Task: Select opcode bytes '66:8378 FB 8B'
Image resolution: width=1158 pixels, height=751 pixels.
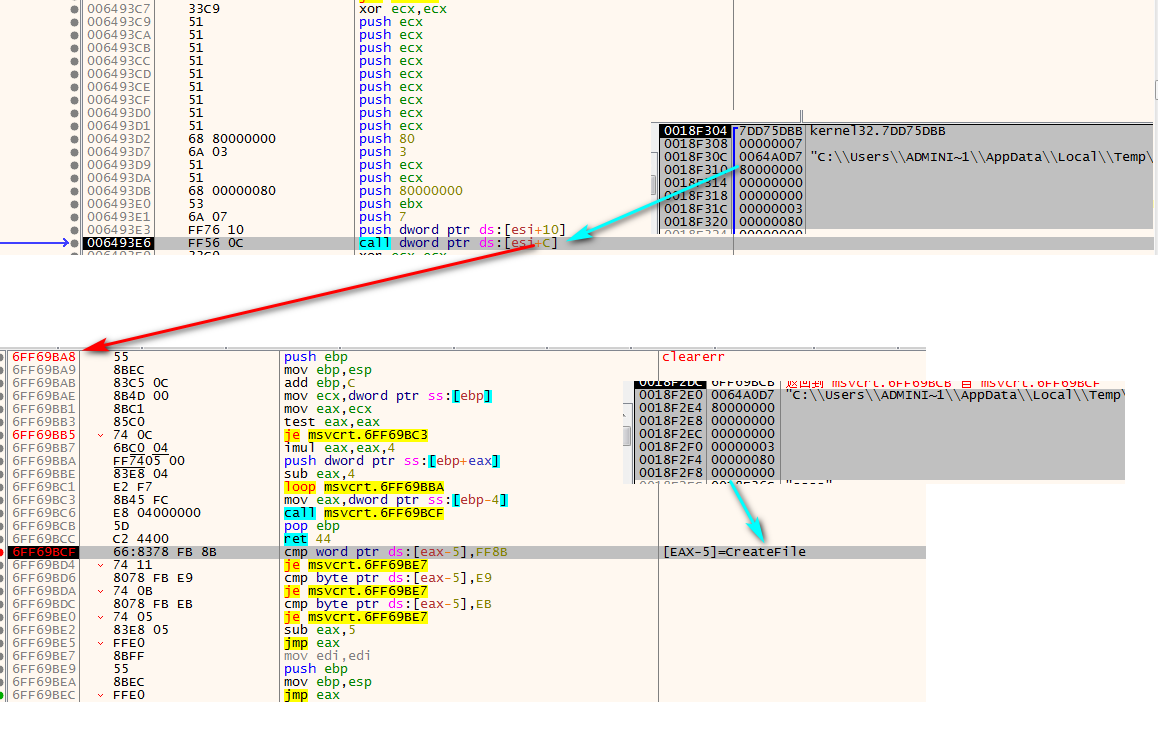Action: point(165,552)
